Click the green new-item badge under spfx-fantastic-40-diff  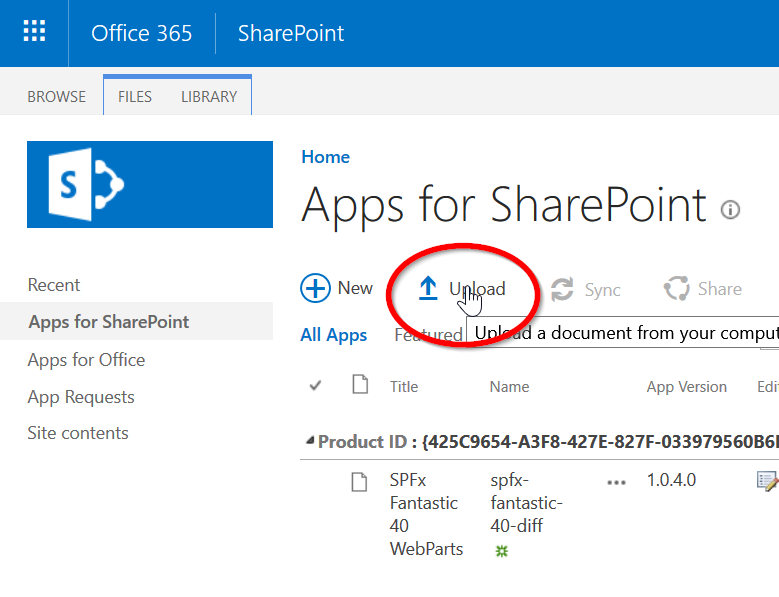point(502,550)
